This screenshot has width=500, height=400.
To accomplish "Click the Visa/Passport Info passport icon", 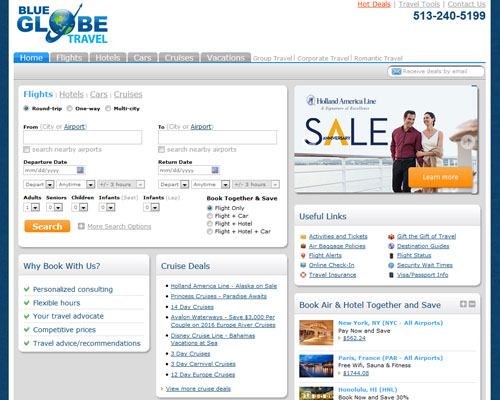I will click(x=391, y=275).
